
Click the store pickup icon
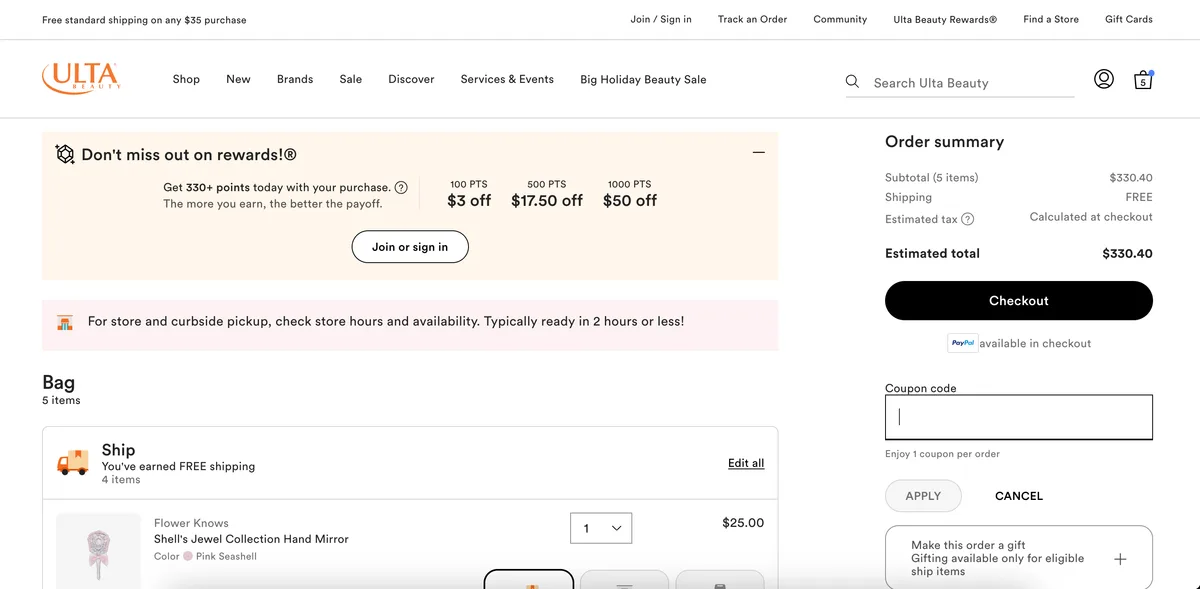click(x=65, y=323)
